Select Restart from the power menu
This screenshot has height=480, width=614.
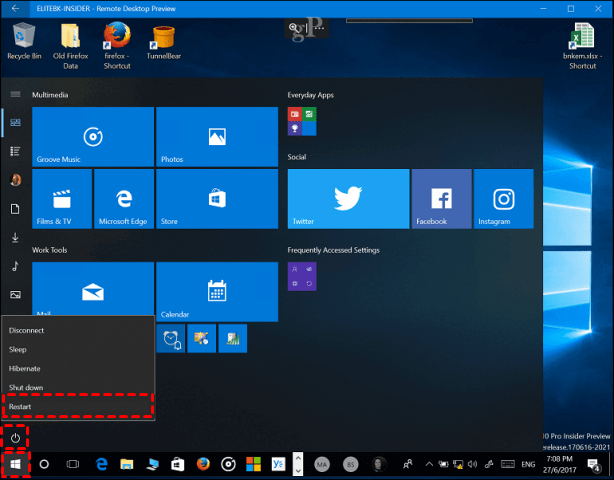78,407
